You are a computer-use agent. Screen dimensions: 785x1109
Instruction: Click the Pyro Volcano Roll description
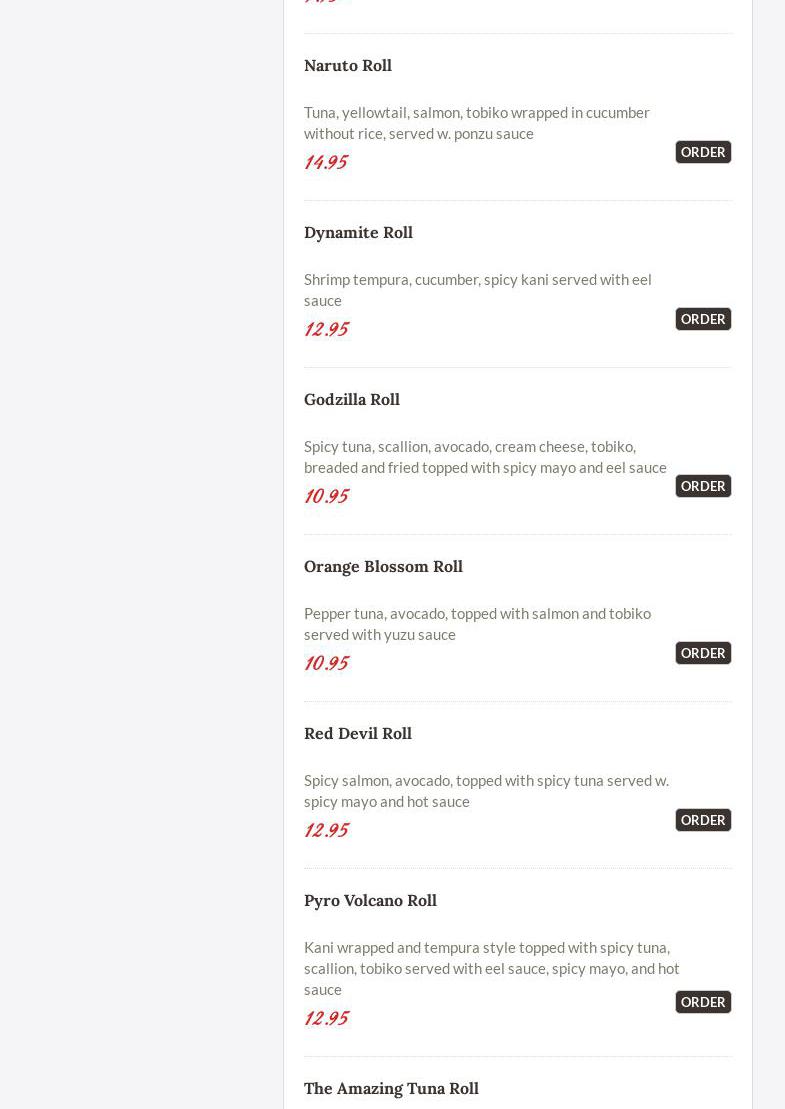(491, 967)
